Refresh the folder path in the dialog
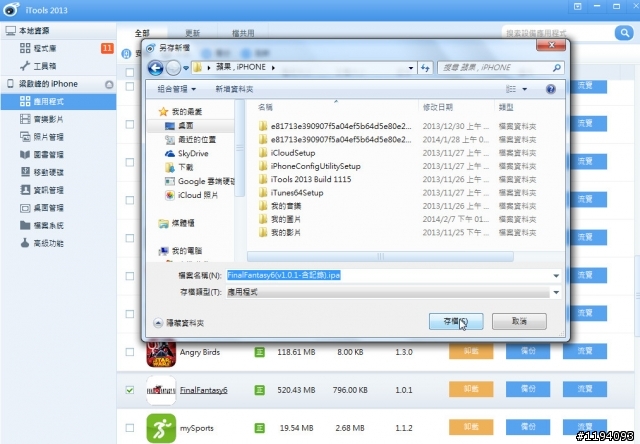The width and height of the screenshot is (640, 444). [425, 68]
